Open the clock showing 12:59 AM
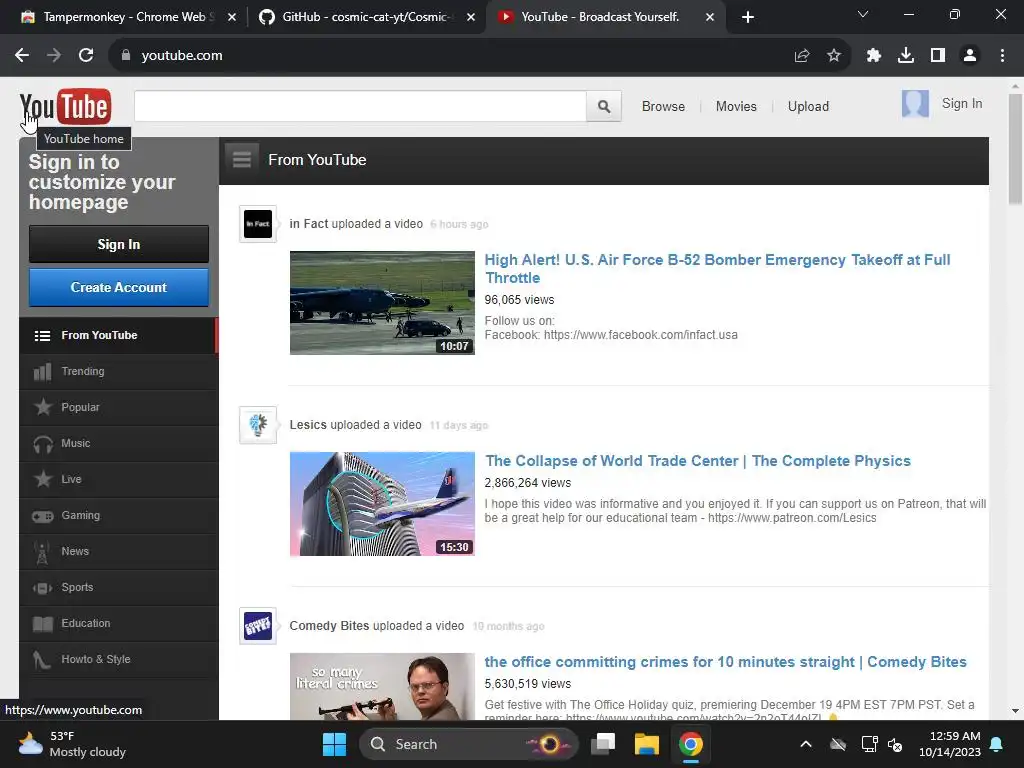The height and width of the screenshot is (768, 1024). (x=950, y=744)
